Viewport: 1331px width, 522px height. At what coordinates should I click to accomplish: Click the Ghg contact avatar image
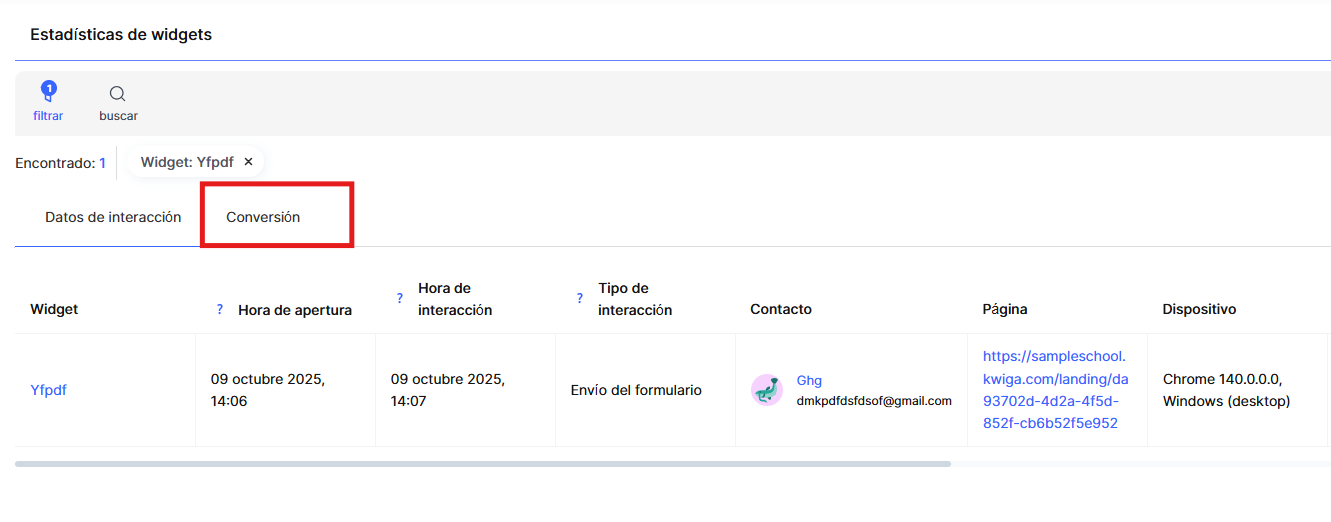pyautogui.click(x=767, y=390)
